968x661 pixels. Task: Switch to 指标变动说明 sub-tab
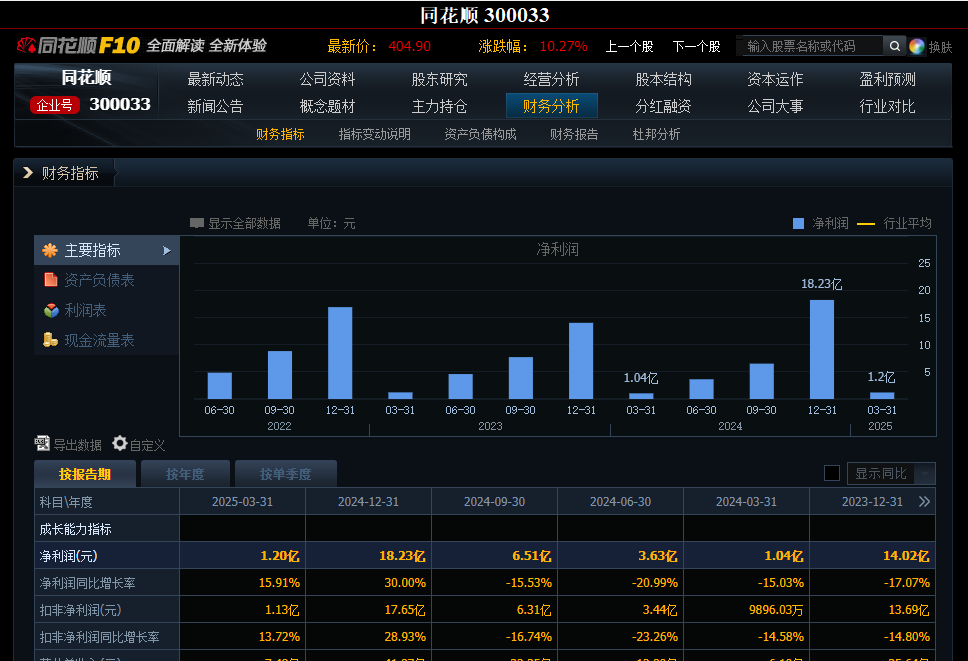[375, 134]
